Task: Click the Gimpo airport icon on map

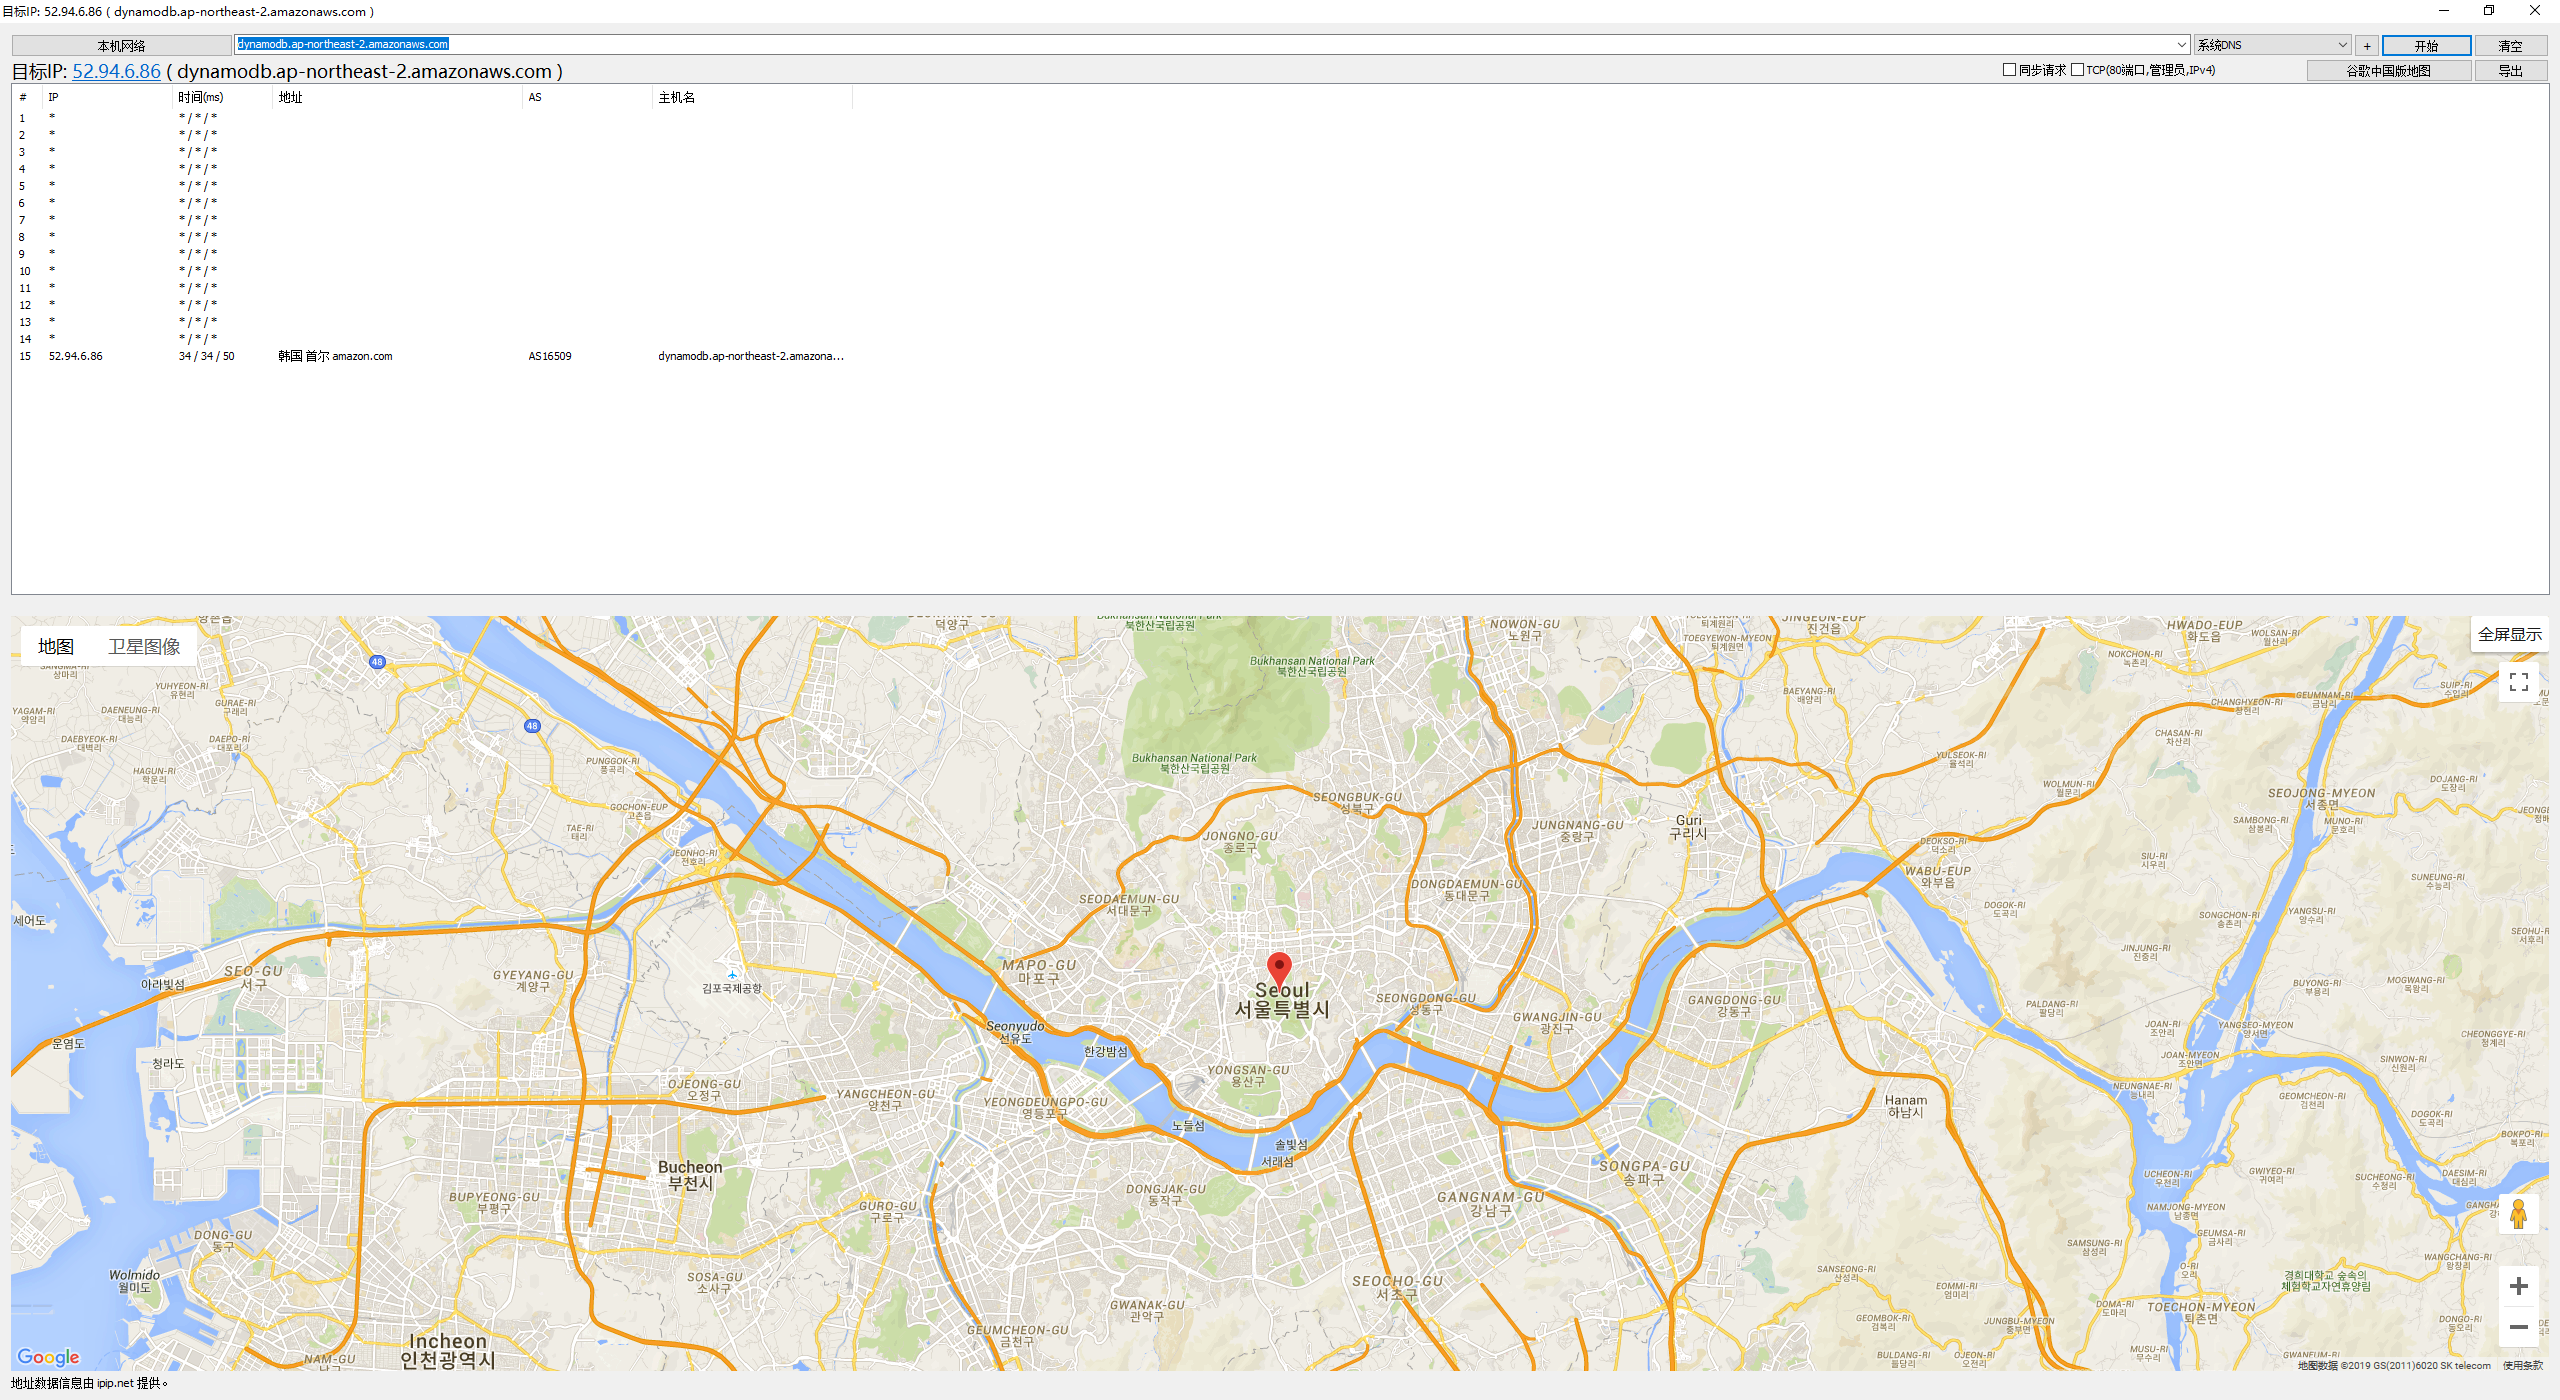Action: coord(732,974)
